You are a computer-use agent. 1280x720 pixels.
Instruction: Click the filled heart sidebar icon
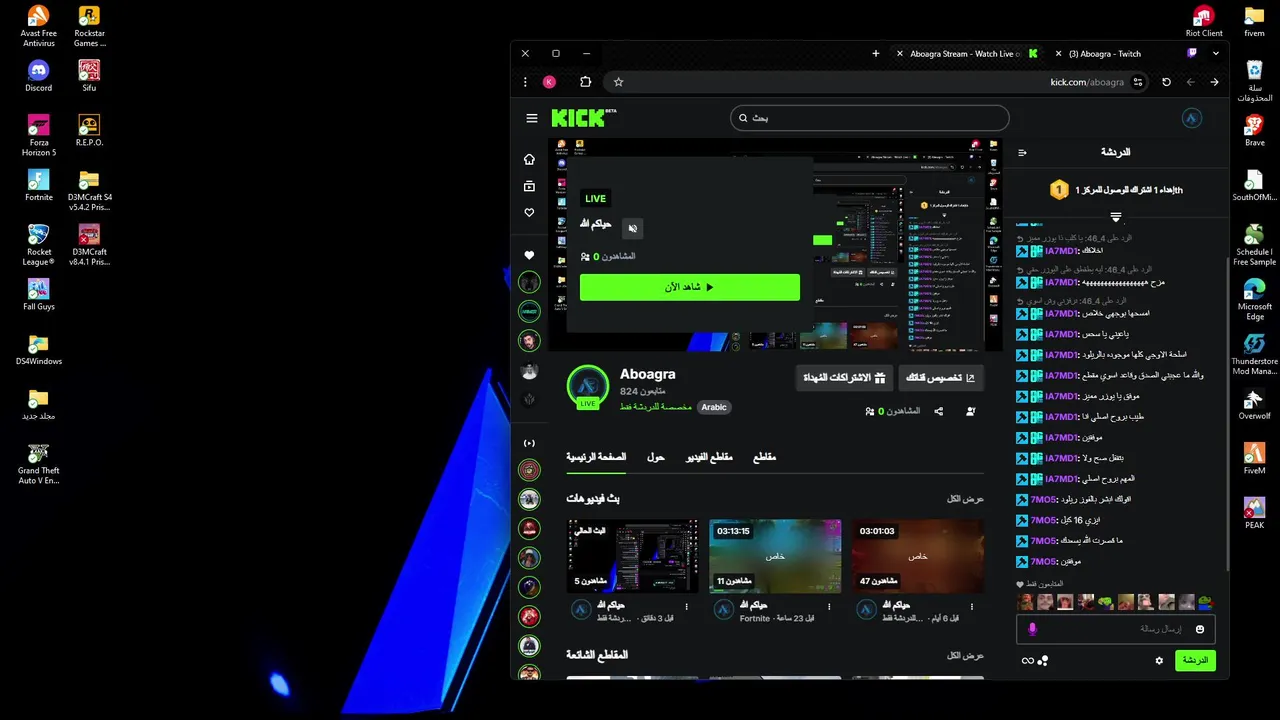(529, 255)
